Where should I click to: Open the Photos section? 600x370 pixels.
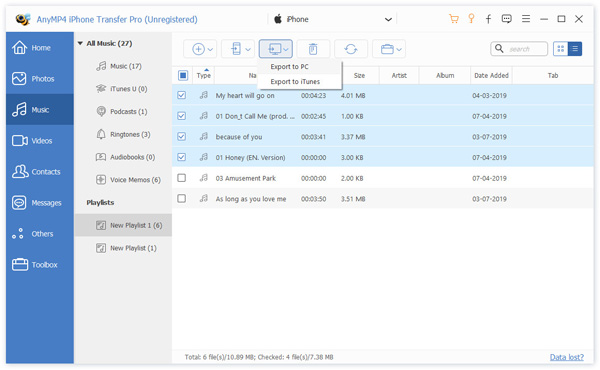click(40, 79)
